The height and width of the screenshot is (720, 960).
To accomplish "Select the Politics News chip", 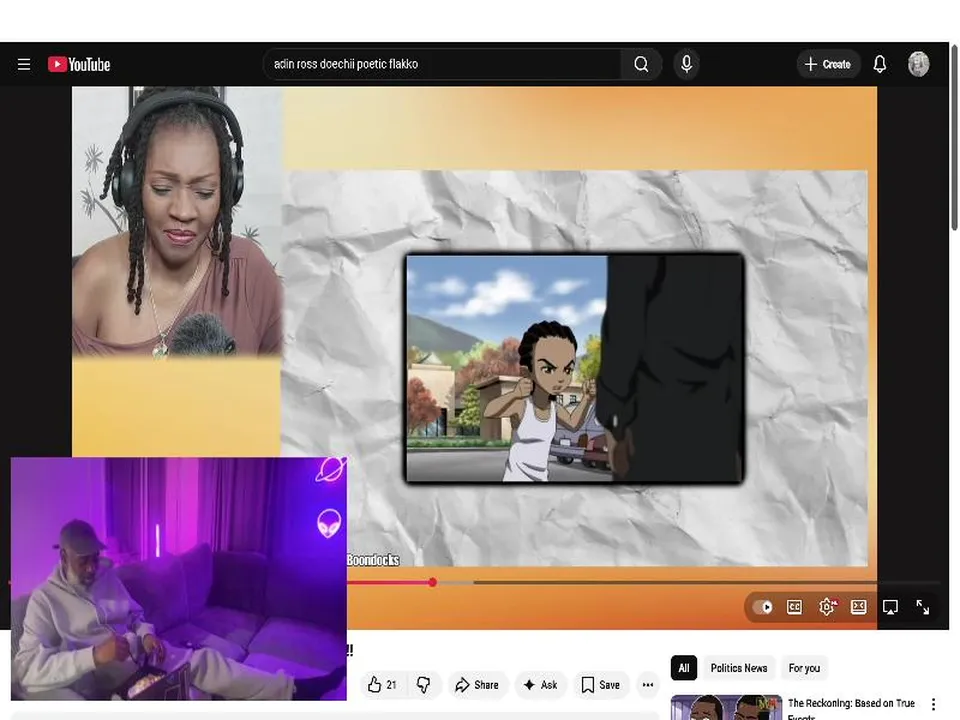I will pos(739,668).
